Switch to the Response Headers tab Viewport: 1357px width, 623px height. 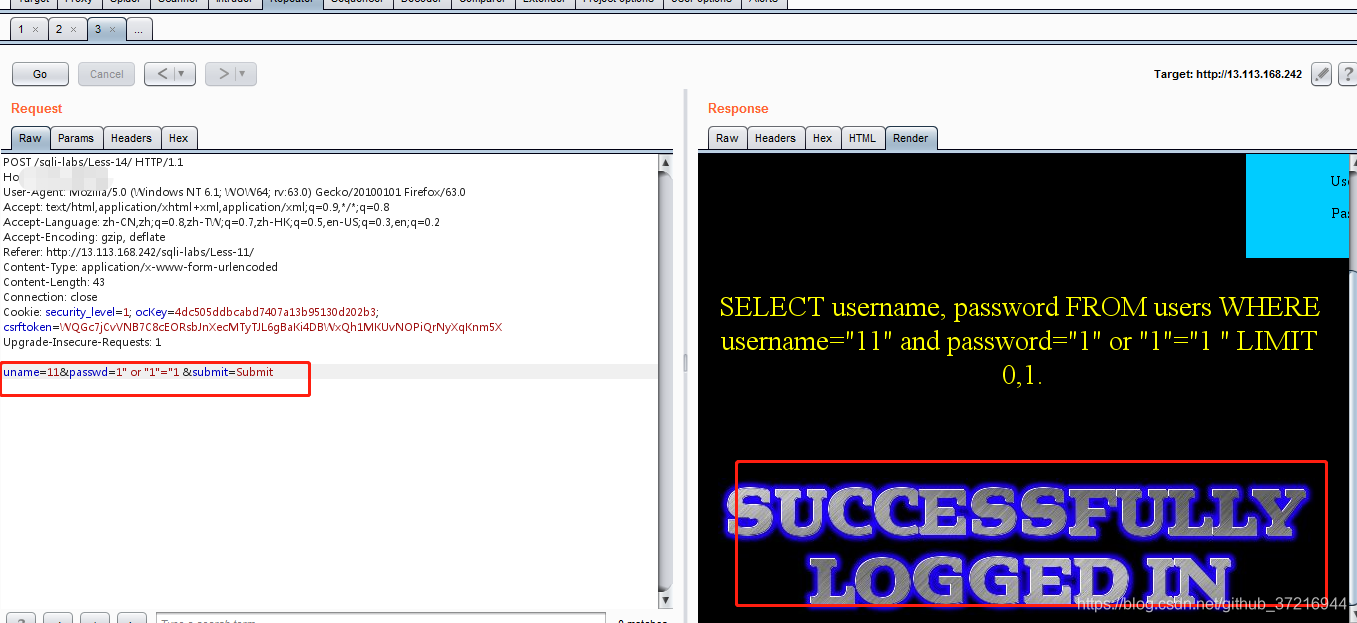tap(775, 138)
